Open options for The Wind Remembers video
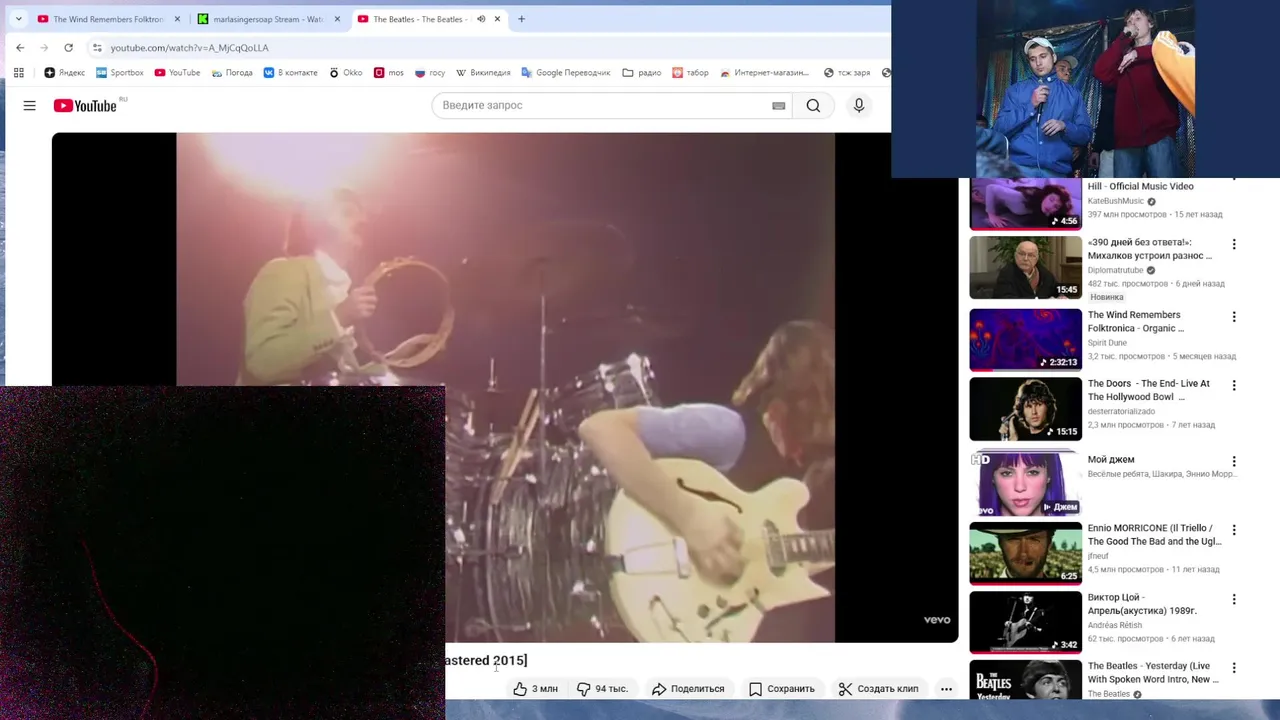The image size is (1280, 720). click(x=1234, y=317)
